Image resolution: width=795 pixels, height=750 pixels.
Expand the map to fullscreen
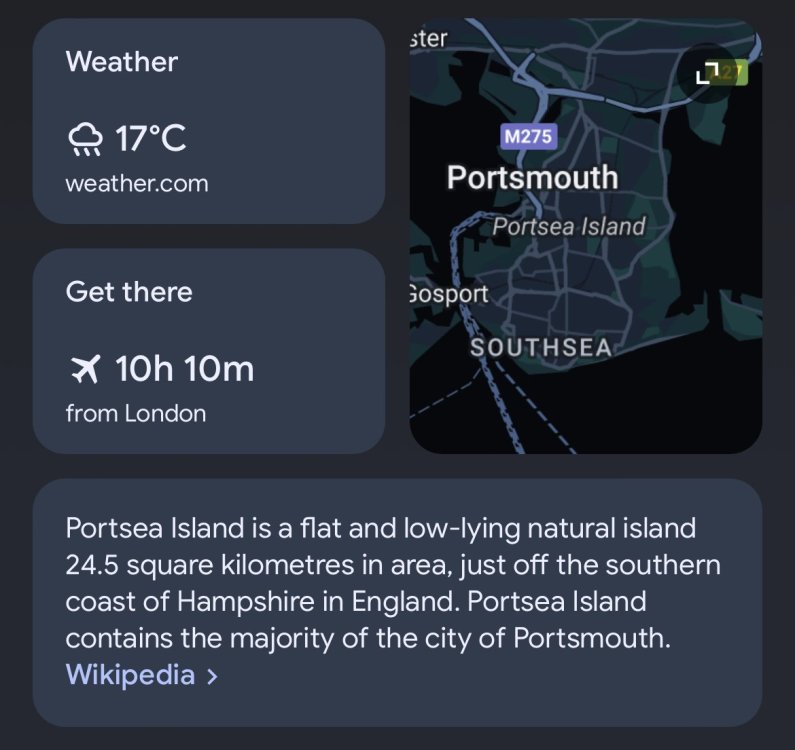pos(707,73)
